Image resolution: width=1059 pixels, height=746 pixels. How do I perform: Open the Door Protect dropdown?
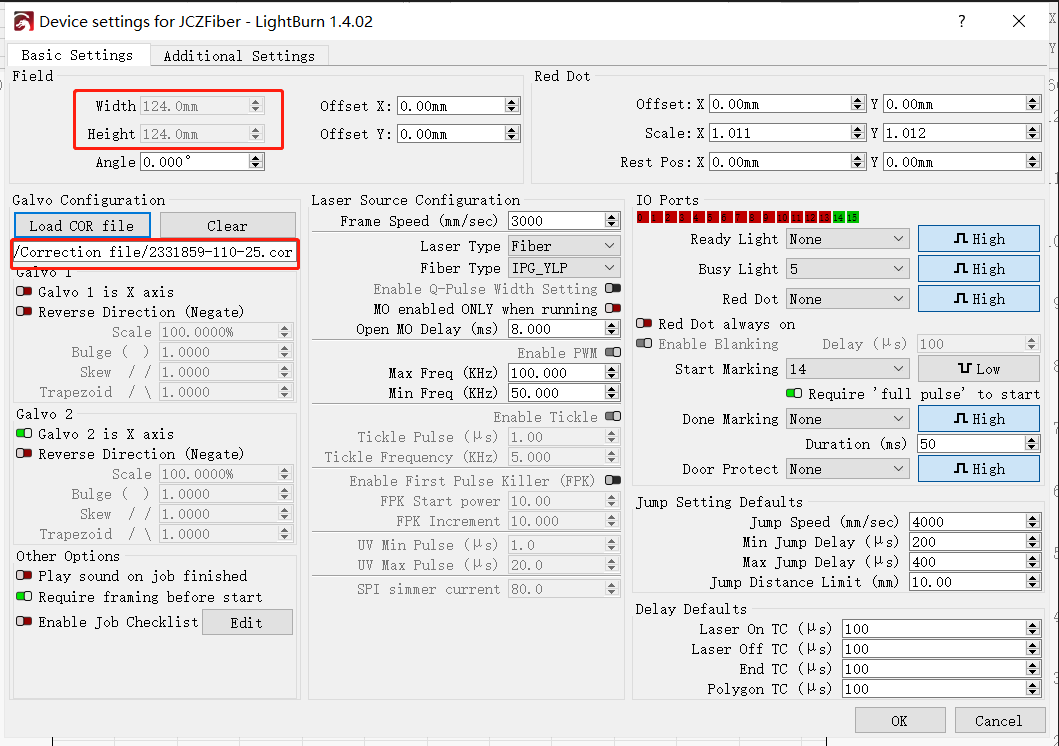click(847, 469)
